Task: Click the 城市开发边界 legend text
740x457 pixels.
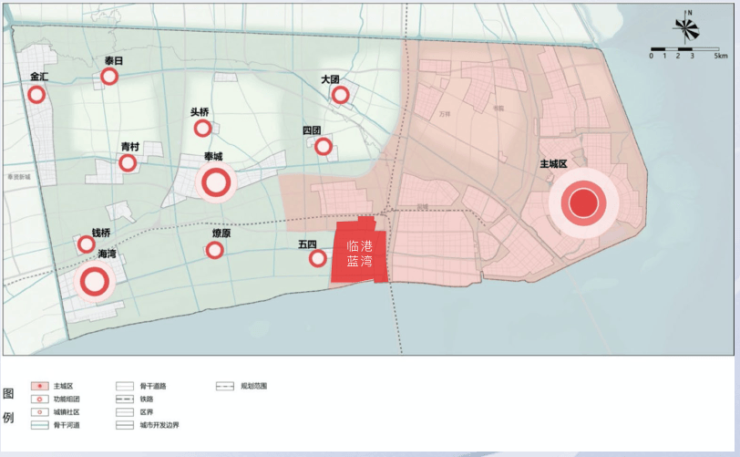Action: coord(159,425)
